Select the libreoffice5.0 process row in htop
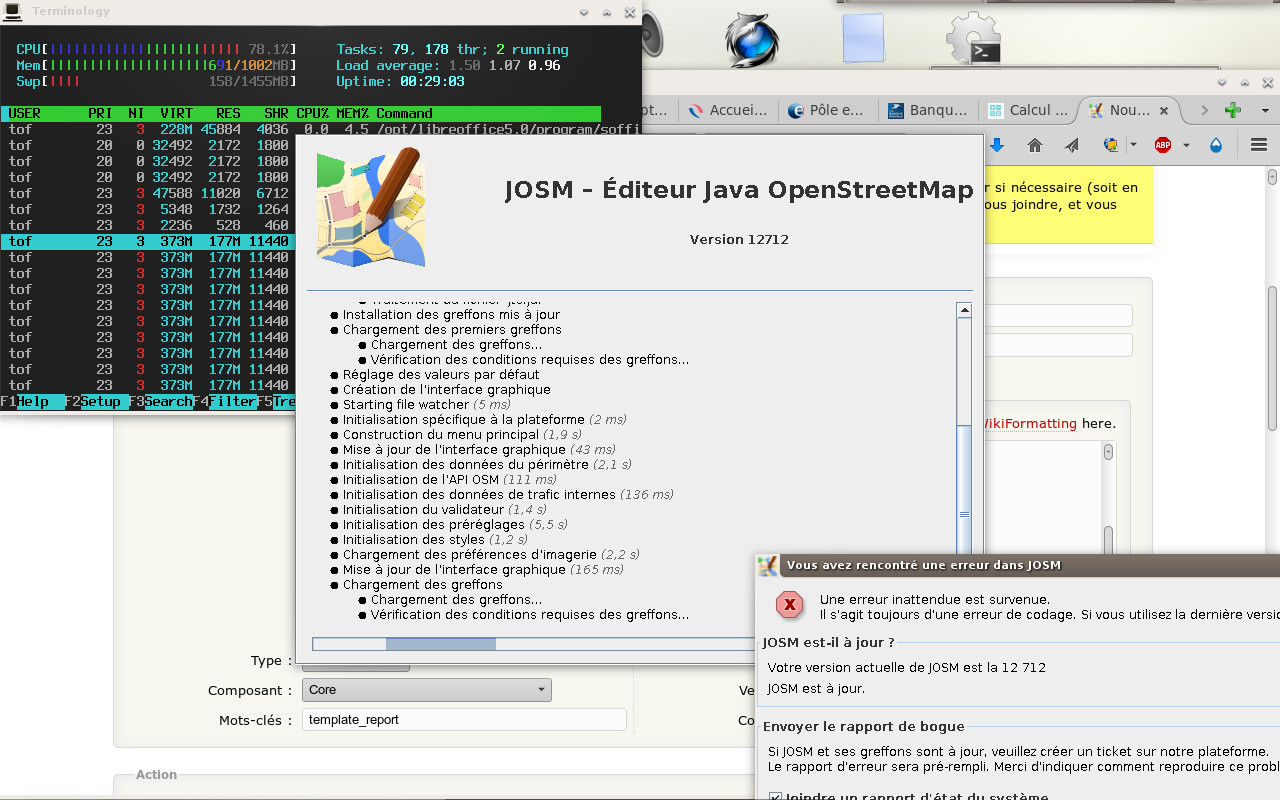Image resolution: width=1280 pixels, height=800 pixels. [320, 129]
